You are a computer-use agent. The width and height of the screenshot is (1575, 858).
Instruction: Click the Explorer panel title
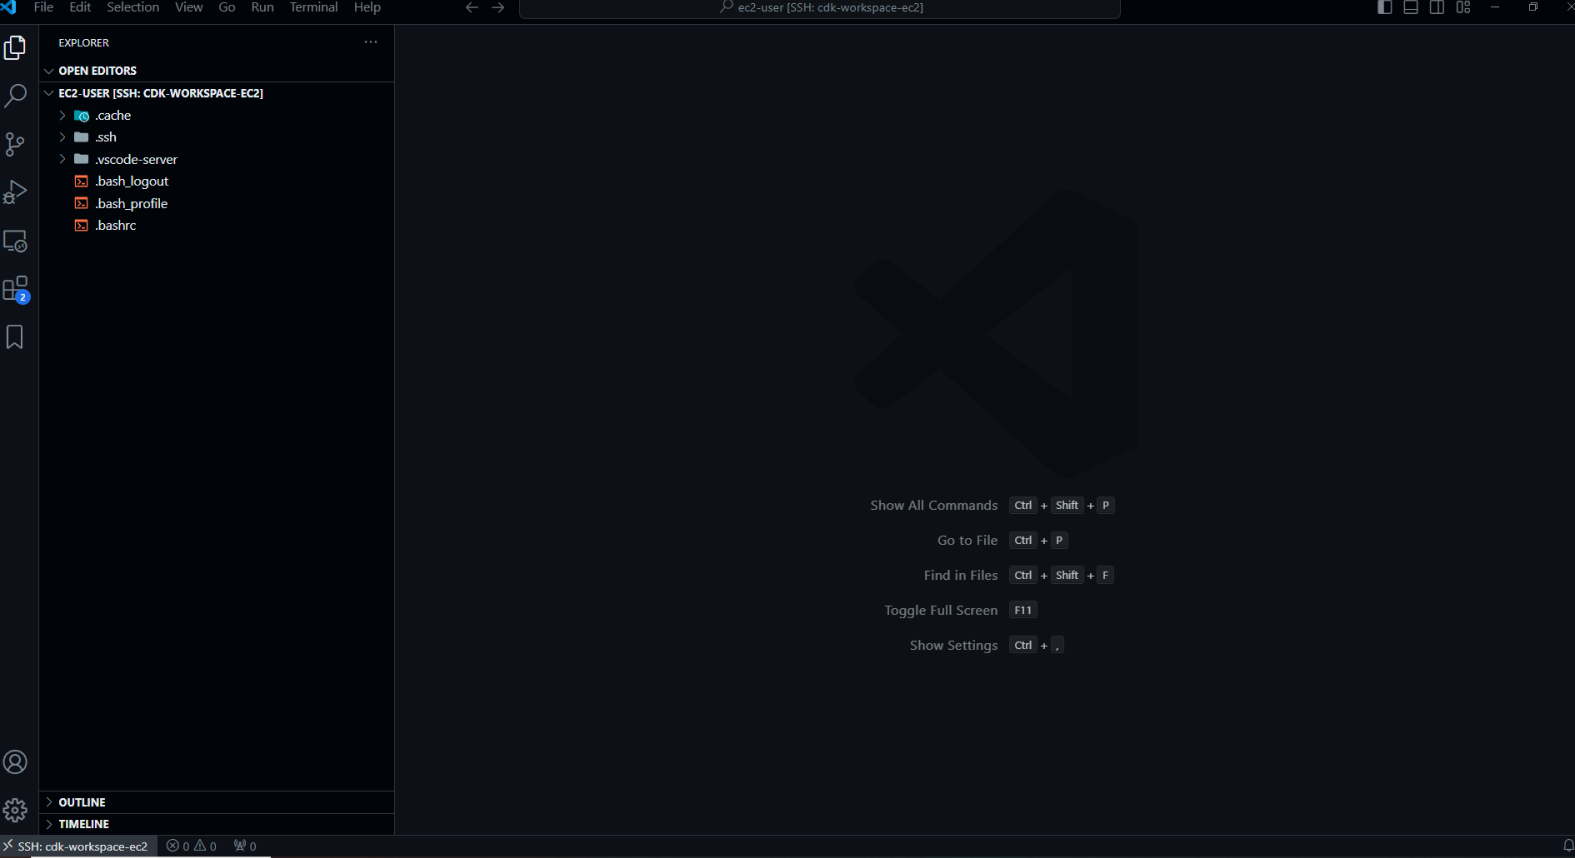[x=84, y=43]
